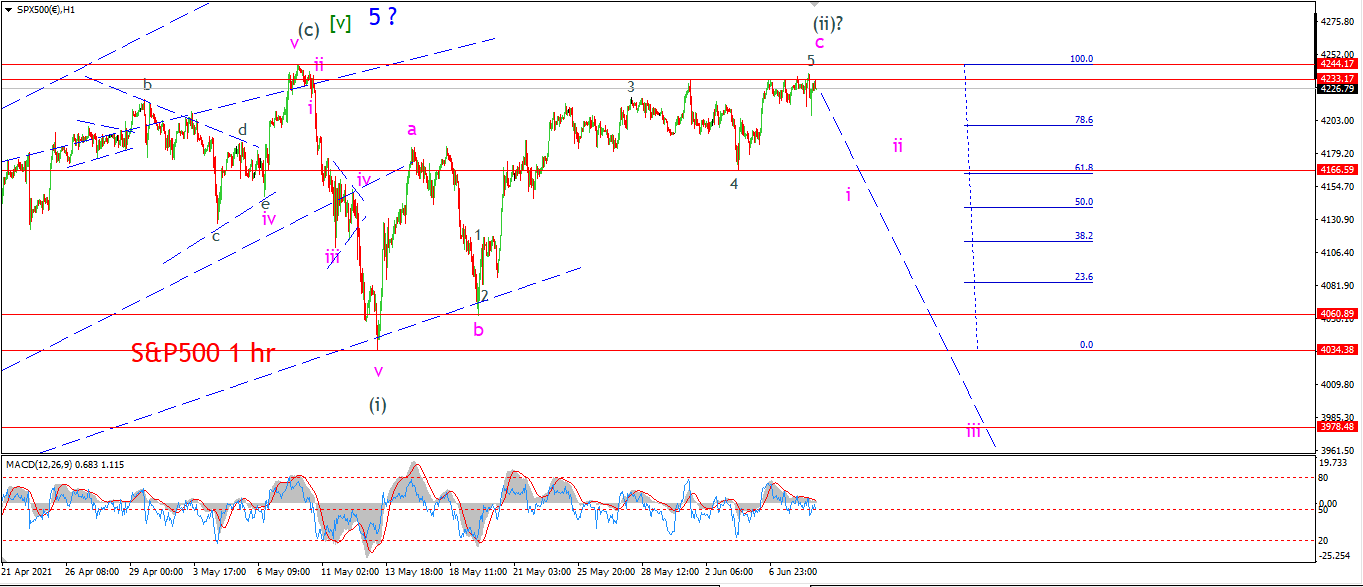Image resolution: width=1363 pixels, height=587 pixels.
Task: Select the green "[v]" wave label
Action: [341, 24]
